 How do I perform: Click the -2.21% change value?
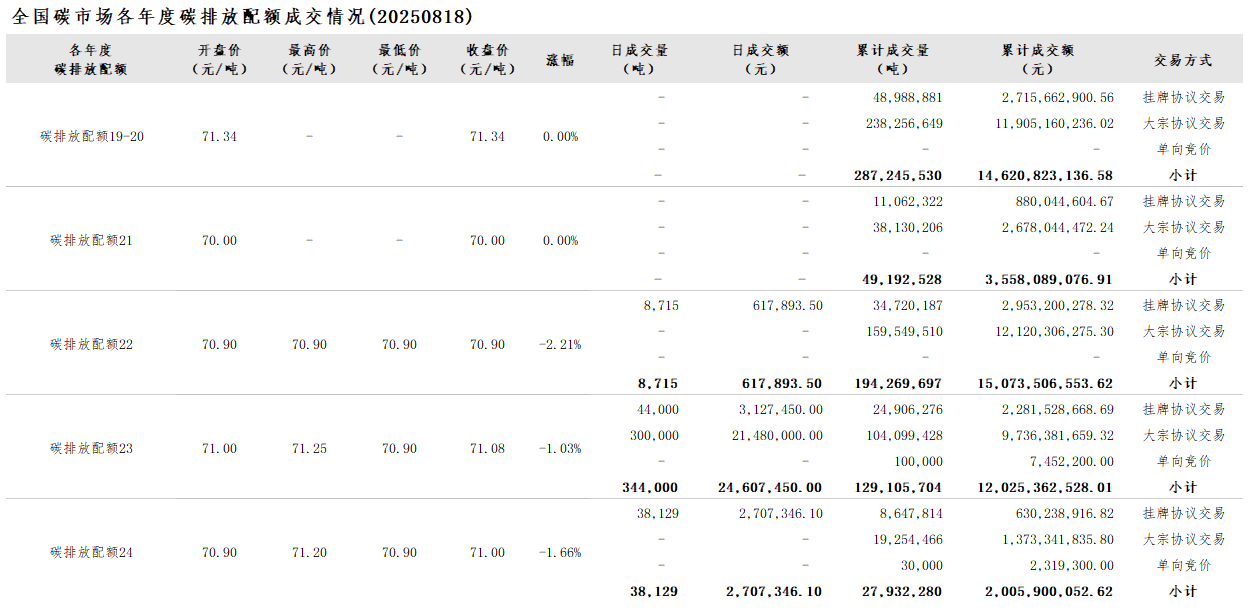pos(560,345)
